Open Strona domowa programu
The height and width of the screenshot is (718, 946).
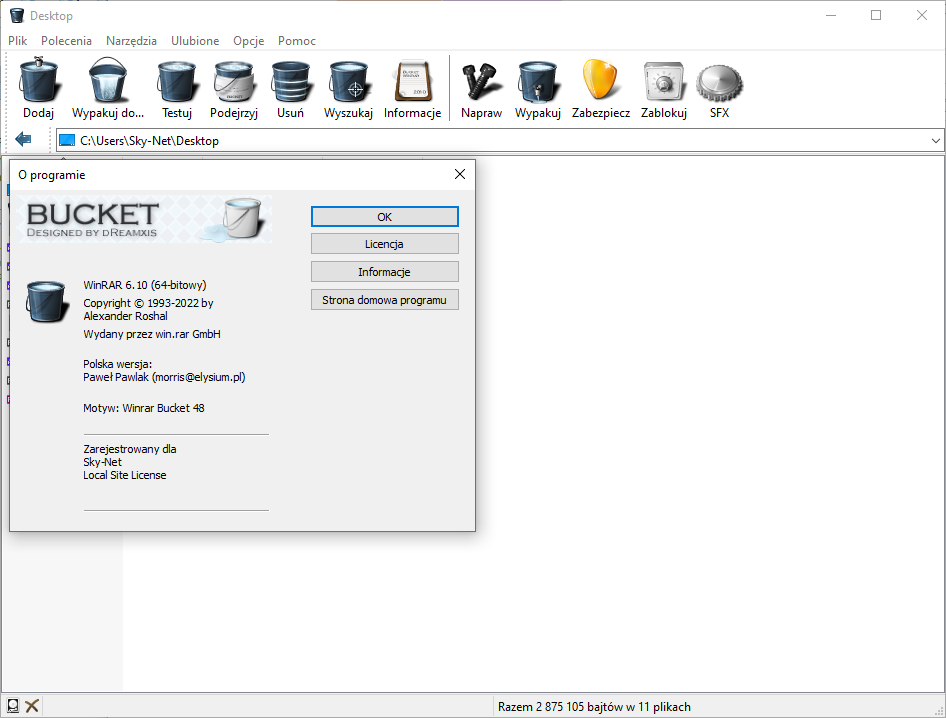[x=385, y=300]
